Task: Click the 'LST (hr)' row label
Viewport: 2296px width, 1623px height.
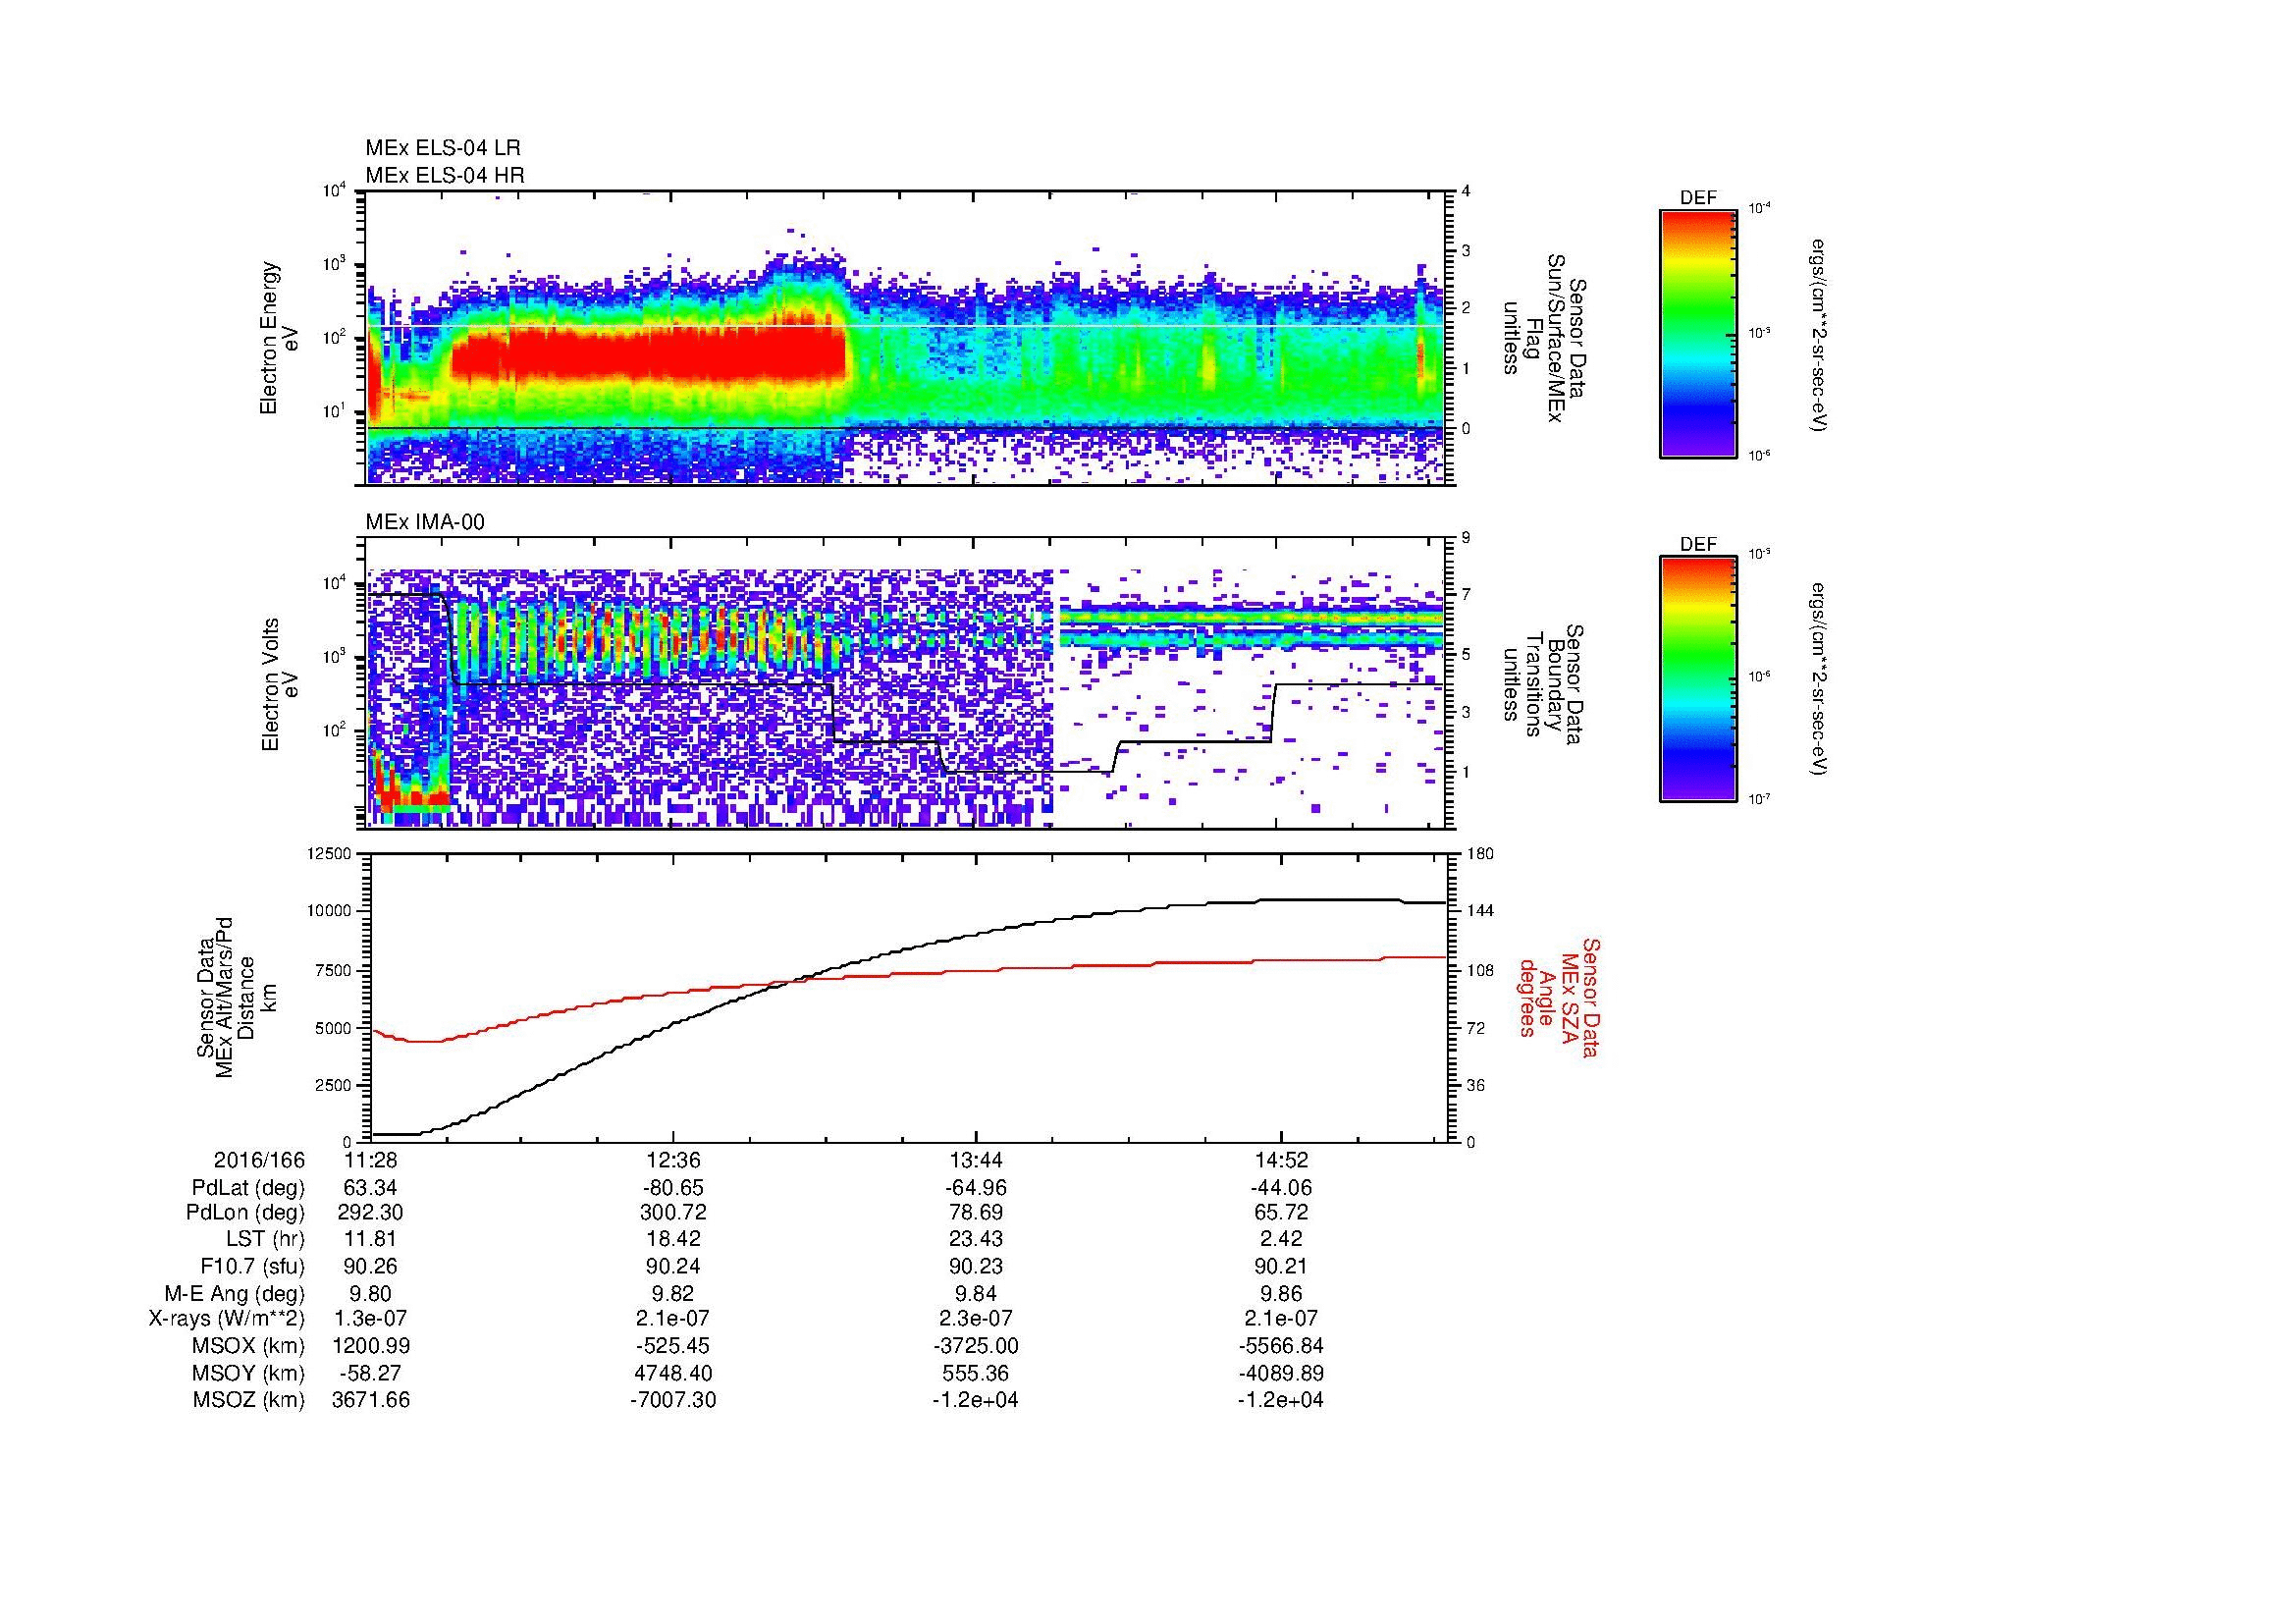Action: point(265,1239)
